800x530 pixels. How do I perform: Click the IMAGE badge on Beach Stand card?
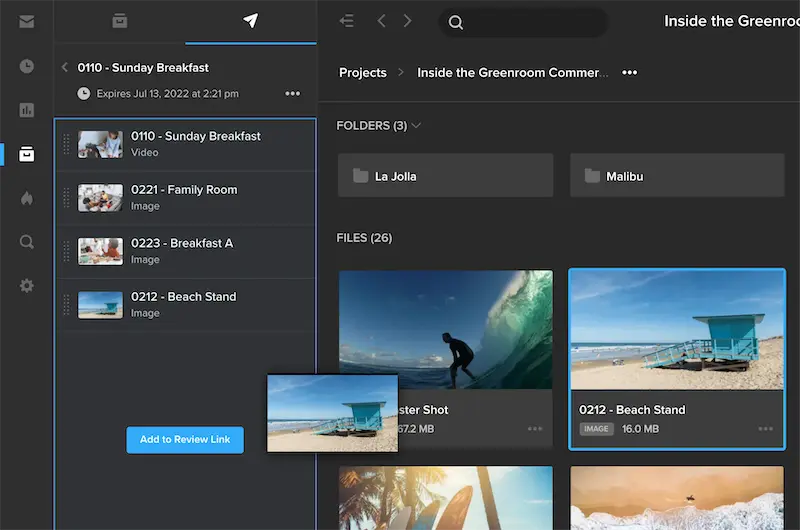point(596,429)
